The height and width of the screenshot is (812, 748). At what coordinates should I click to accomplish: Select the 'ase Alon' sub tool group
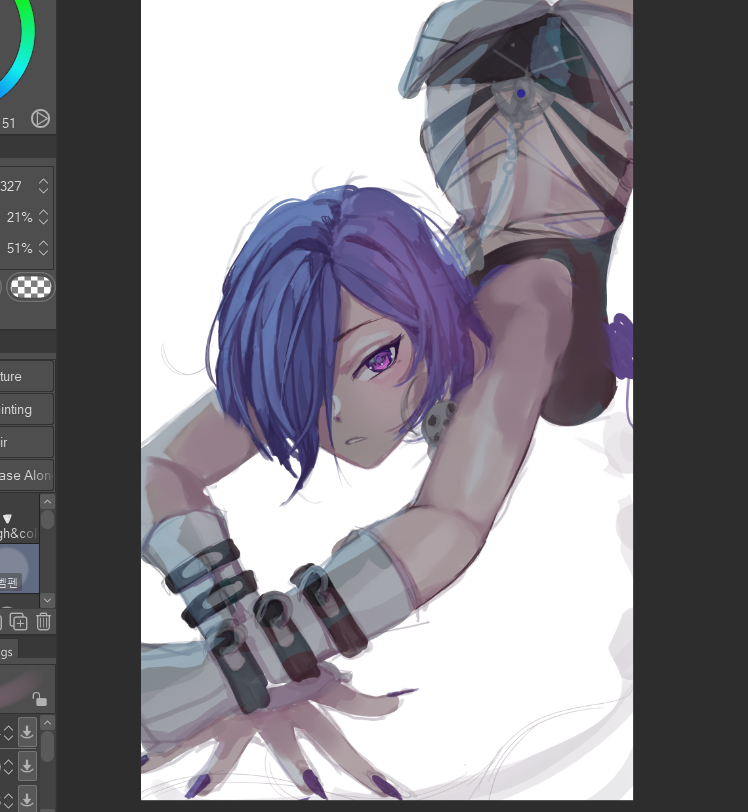(26, 475)
